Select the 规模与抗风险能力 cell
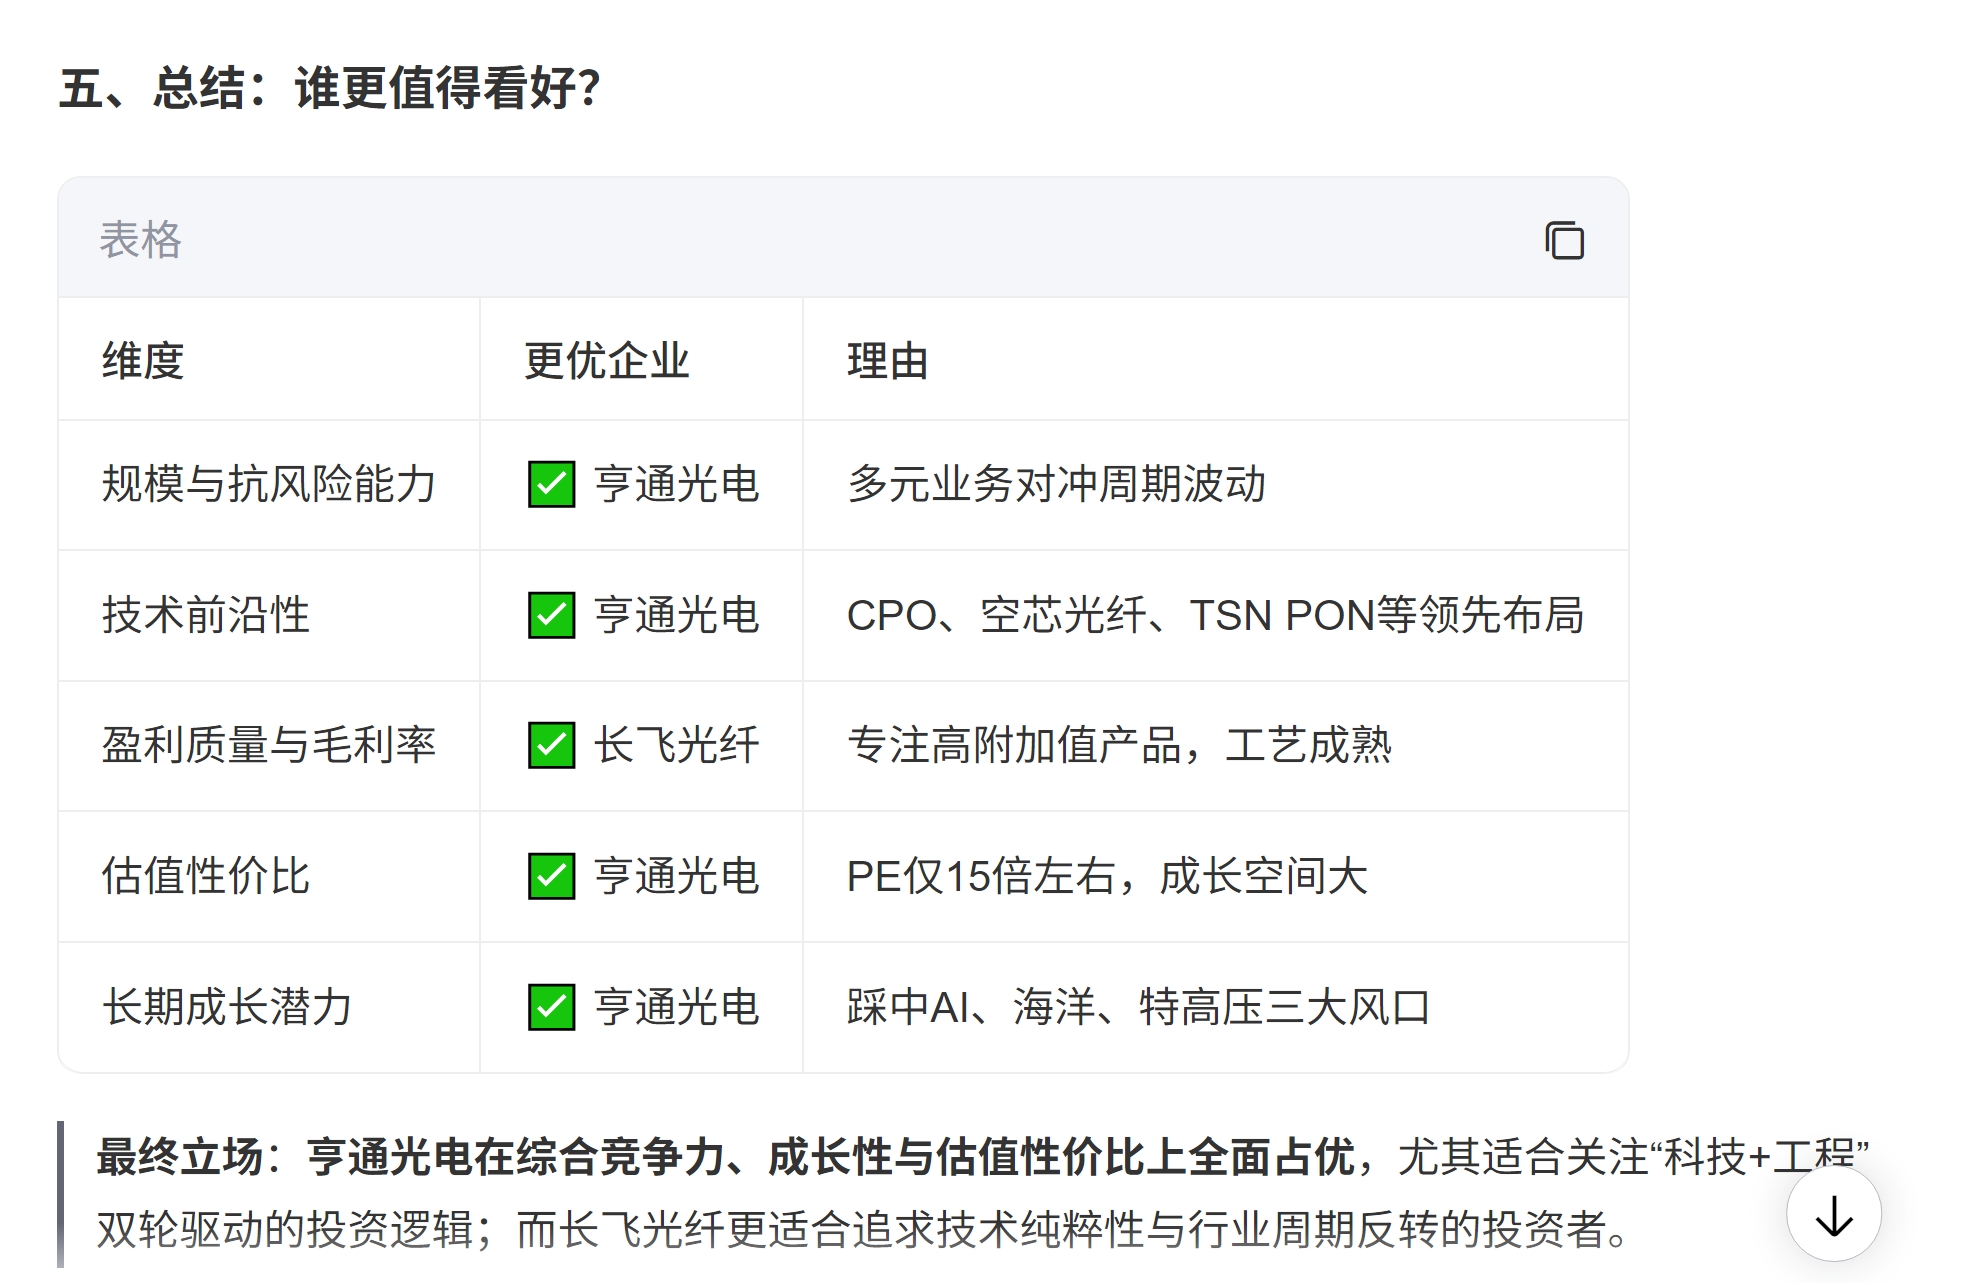Screen dimensions: 1968x1283 pyautogui.click(x=268, y=485)
